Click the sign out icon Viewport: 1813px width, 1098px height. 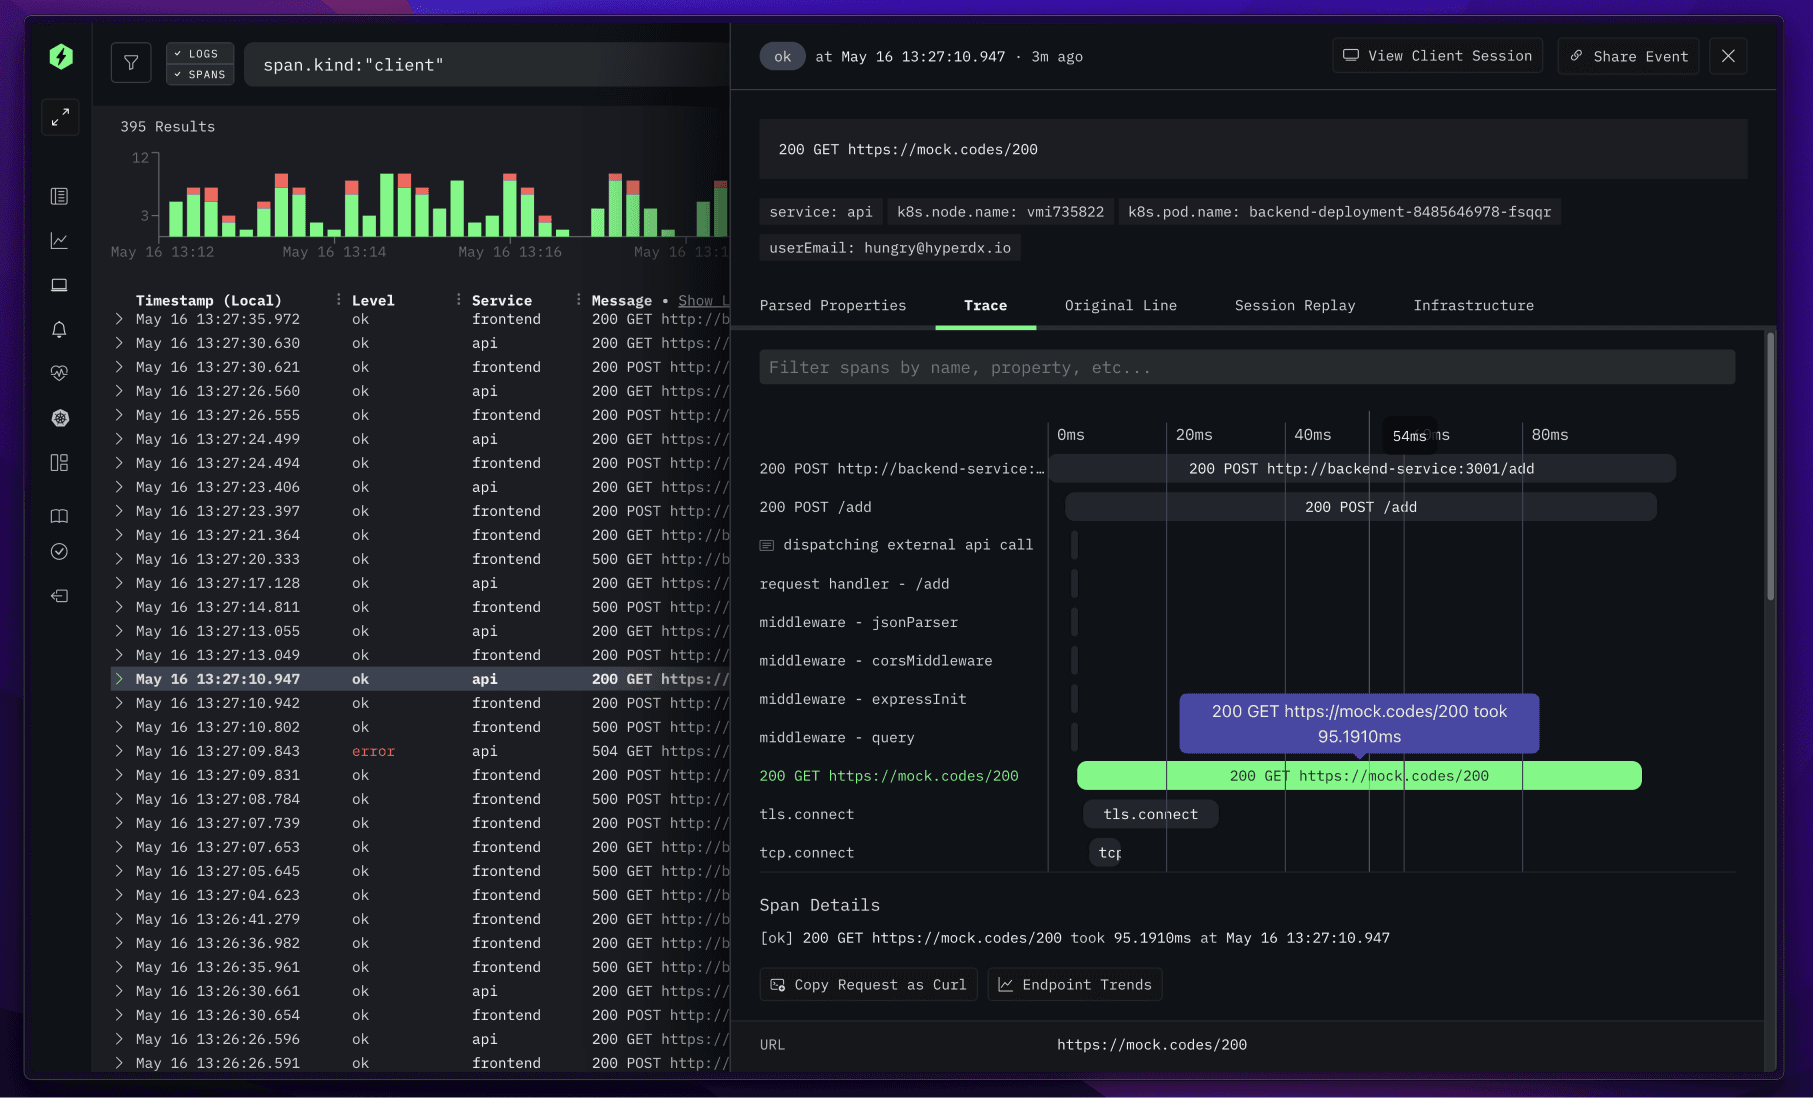[x=59, y=595]
